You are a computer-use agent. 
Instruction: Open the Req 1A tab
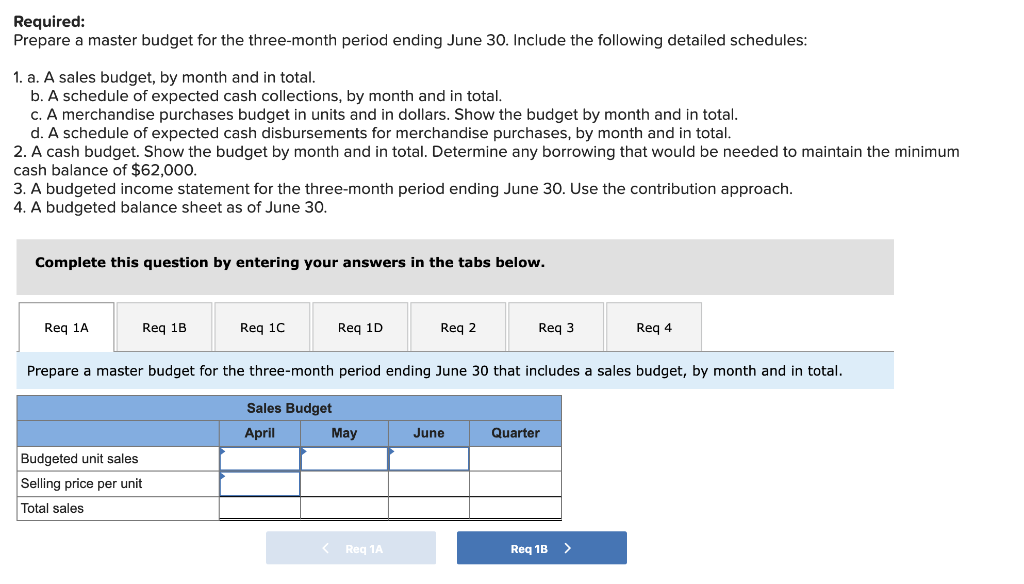[67, 327]
